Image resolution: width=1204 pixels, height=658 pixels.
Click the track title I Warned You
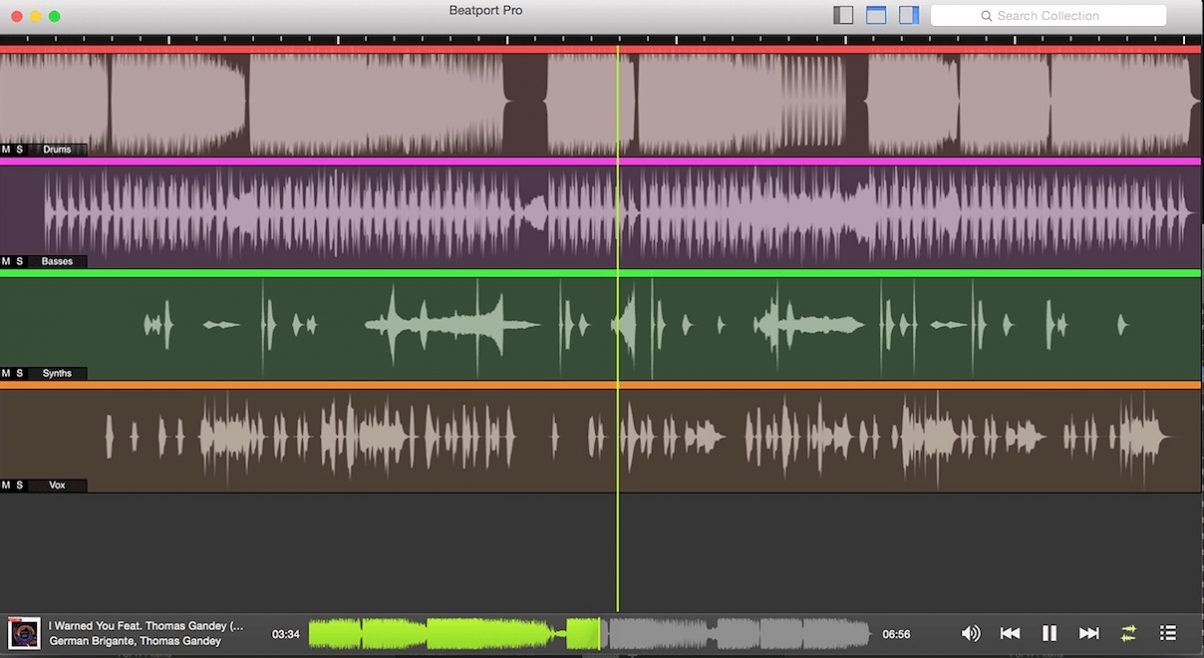[146, 626]
